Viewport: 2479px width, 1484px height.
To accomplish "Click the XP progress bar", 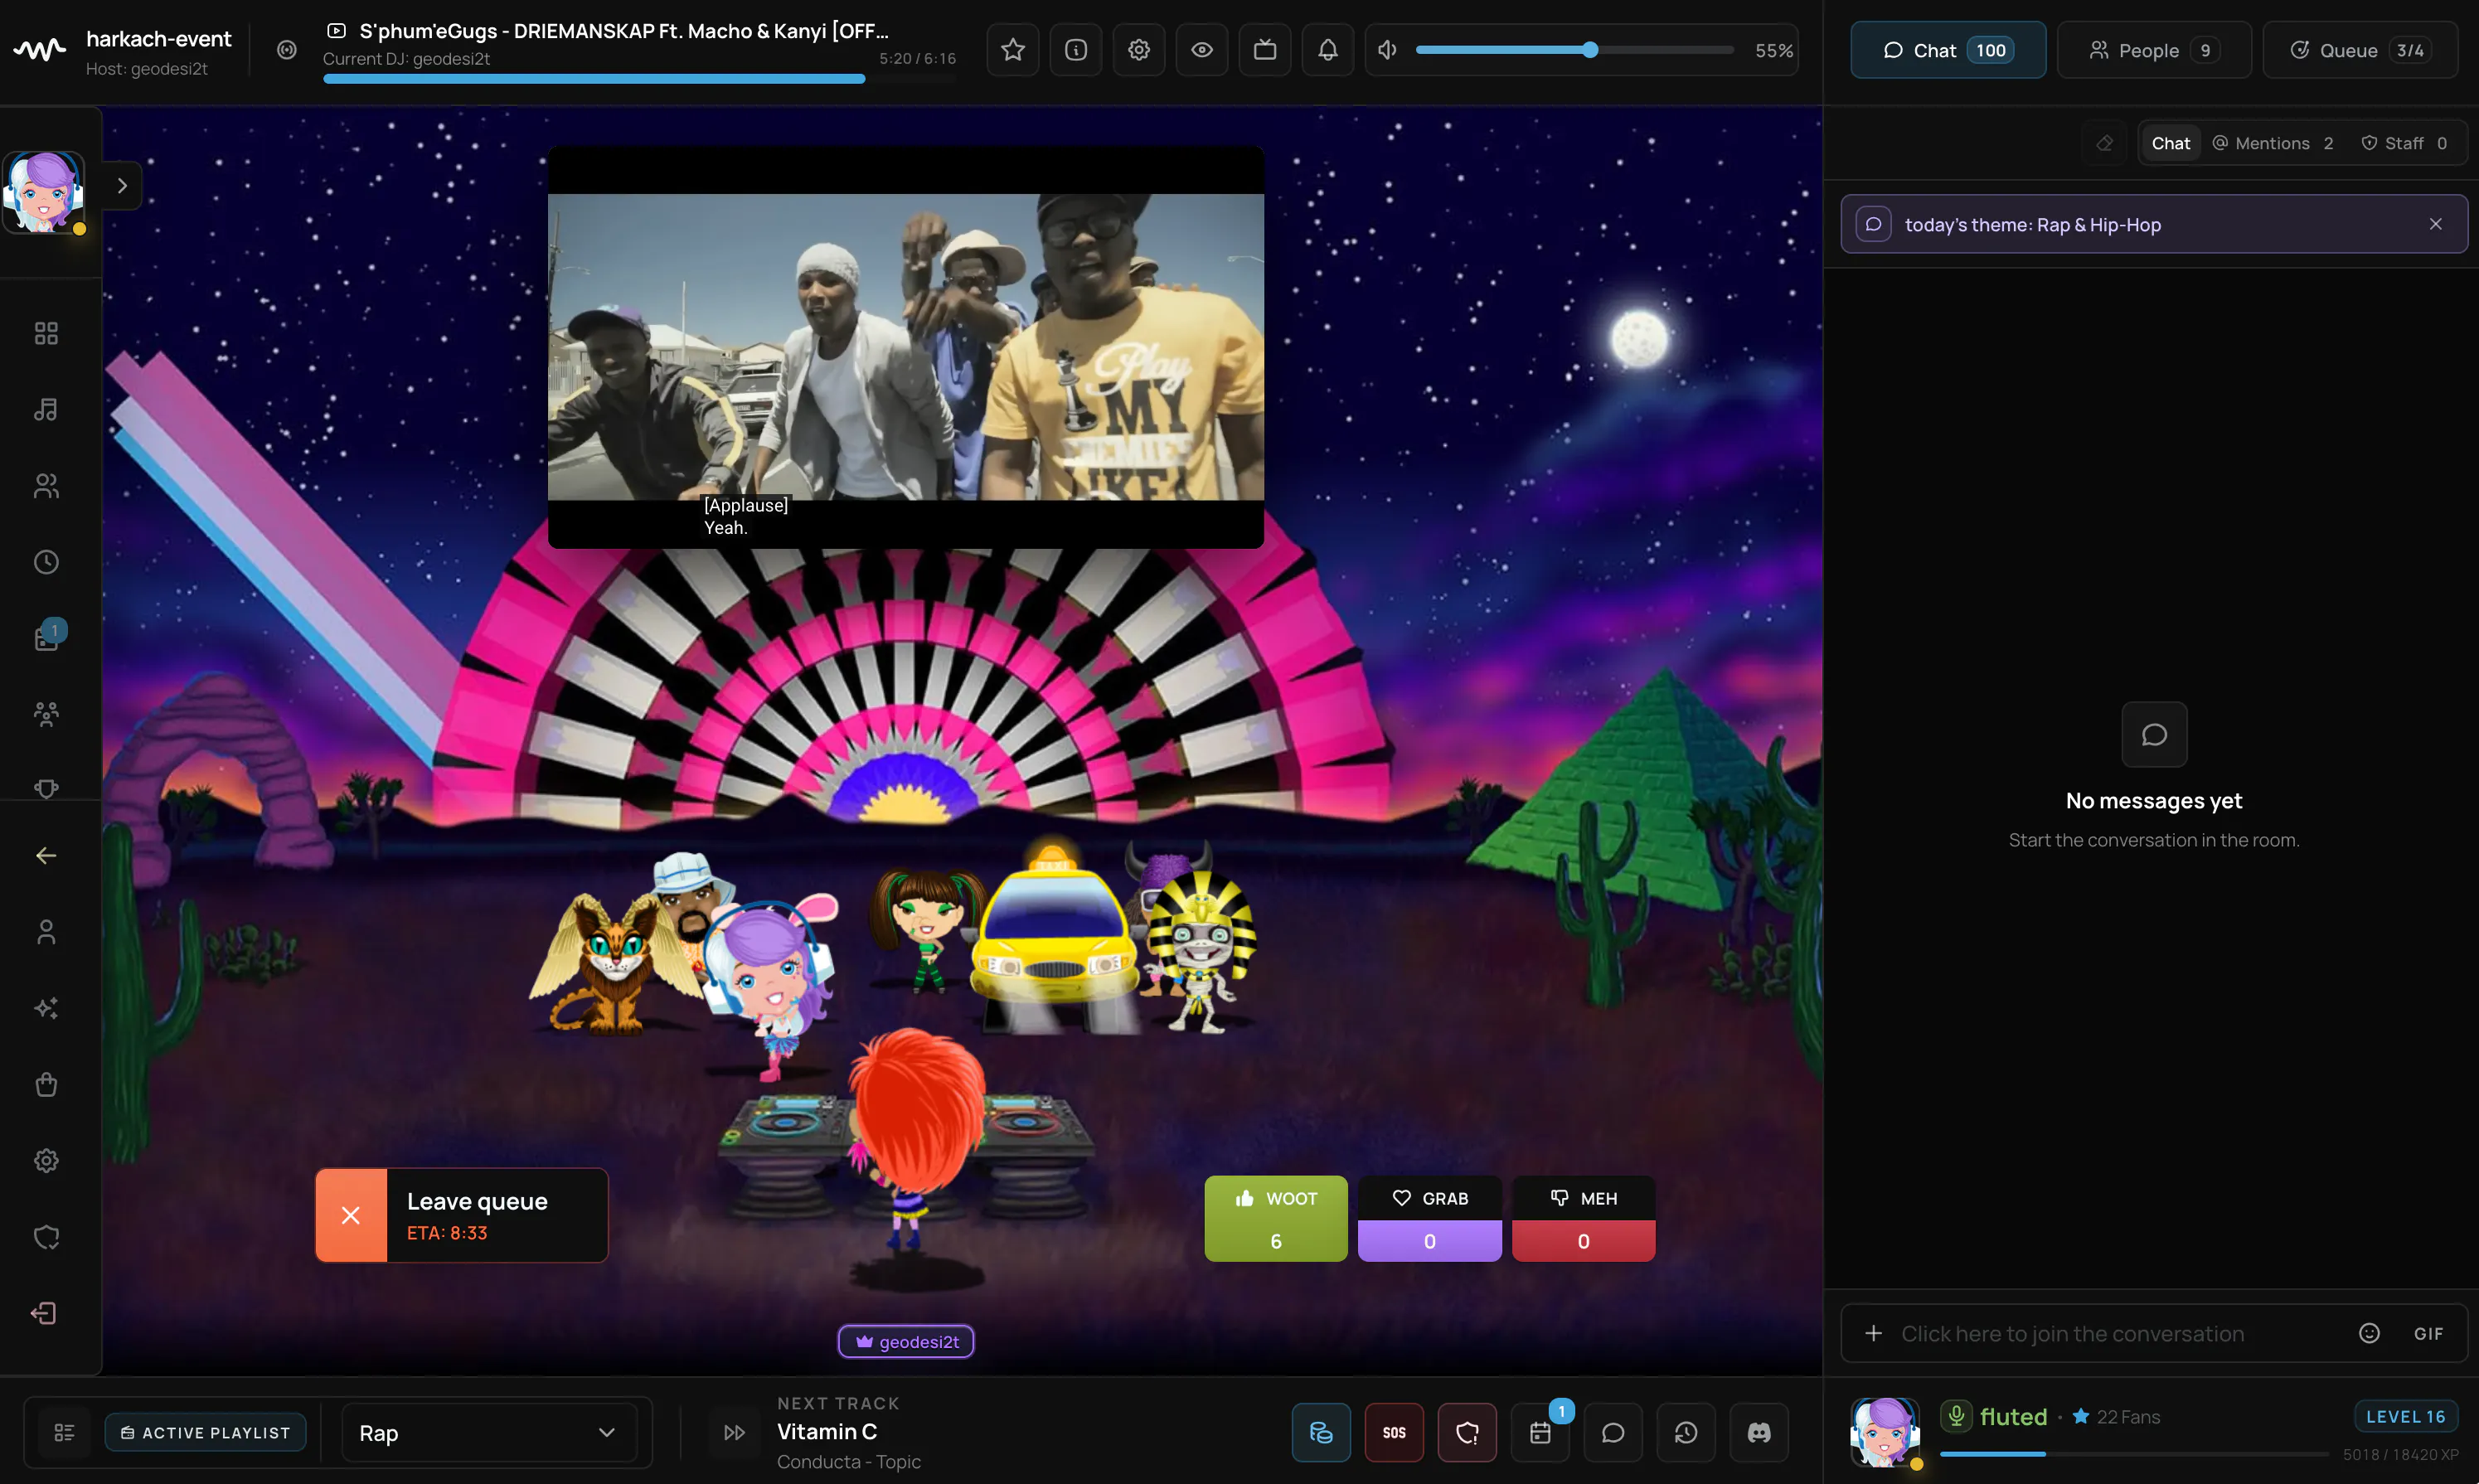I will coord(2134,1454).
